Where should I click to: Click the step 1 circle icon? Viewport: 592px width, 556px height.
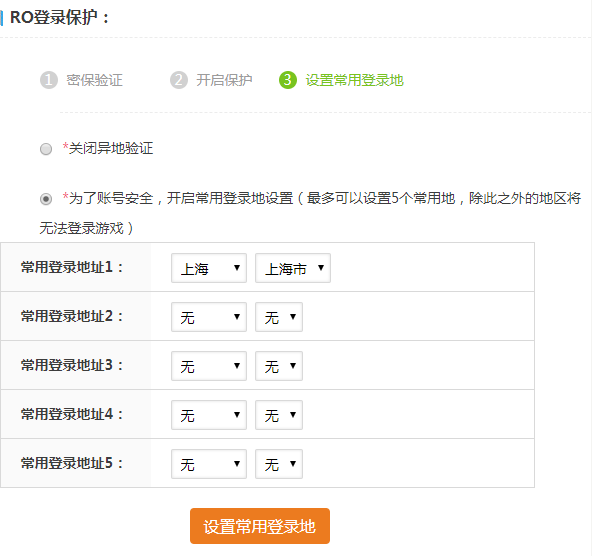coord(49,80)
